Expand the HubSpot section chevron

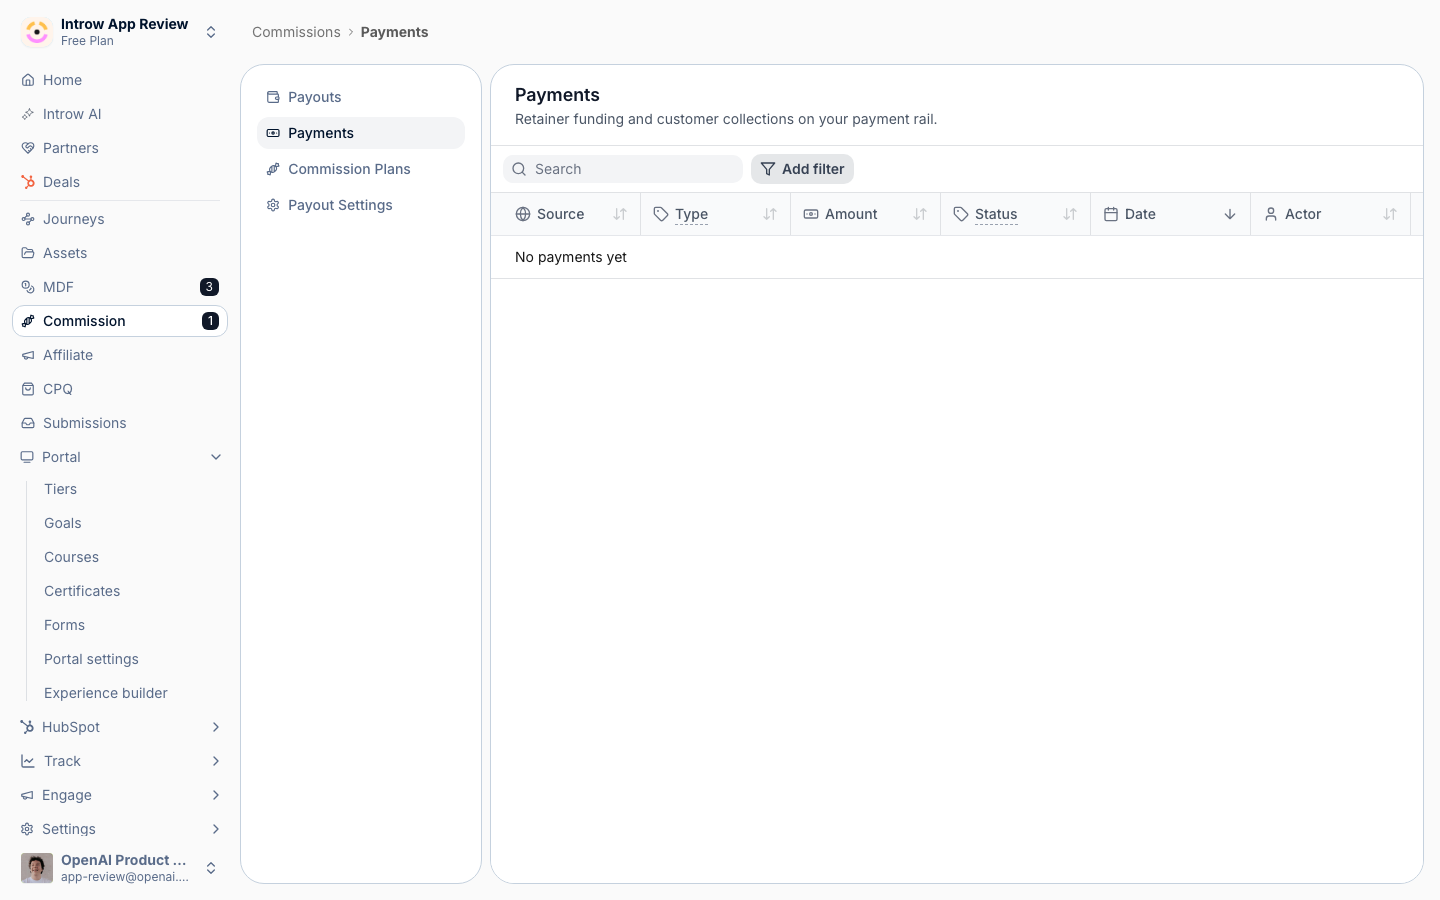[216, 727]
